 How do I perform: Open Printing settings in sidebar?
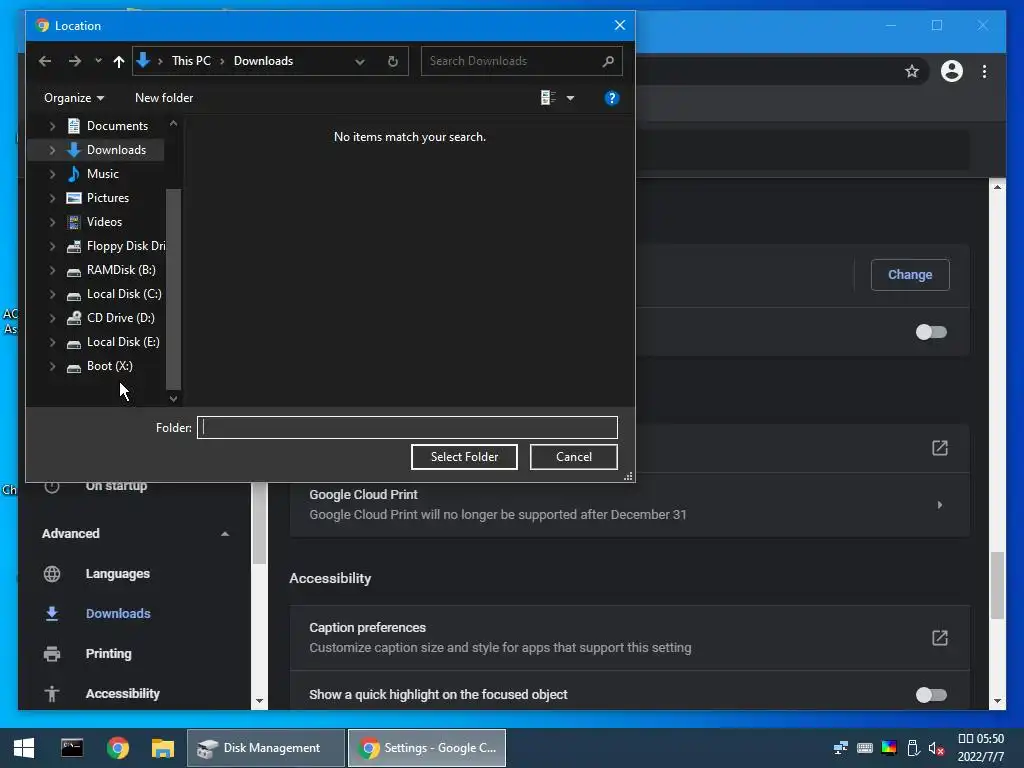coord(108,654)
